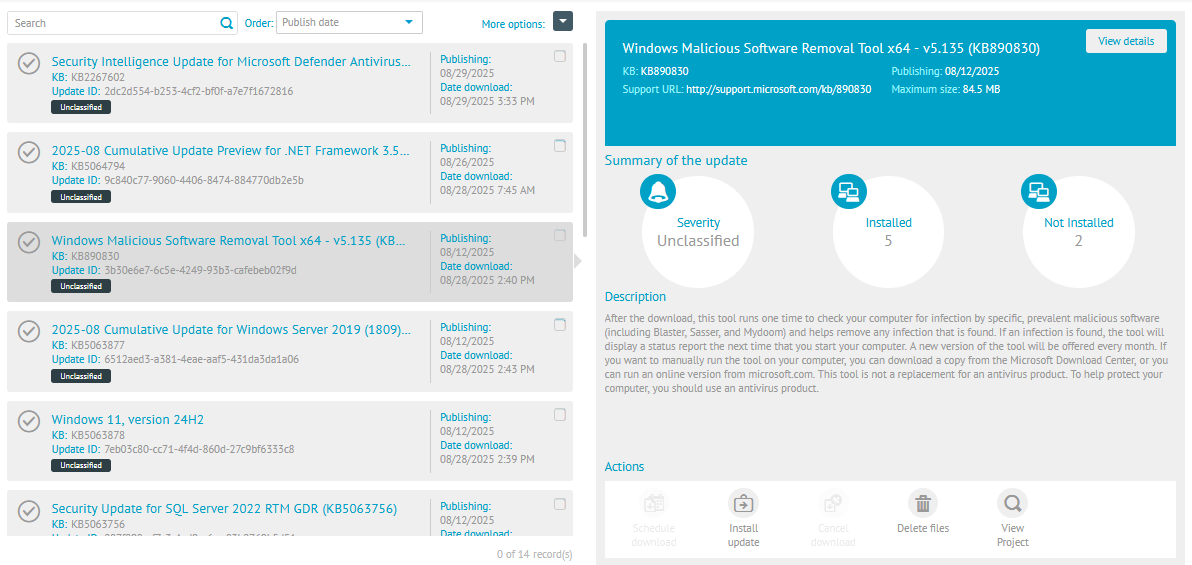Click status check icon for Malicious Software Removal Tool

(x=29, y=242)
